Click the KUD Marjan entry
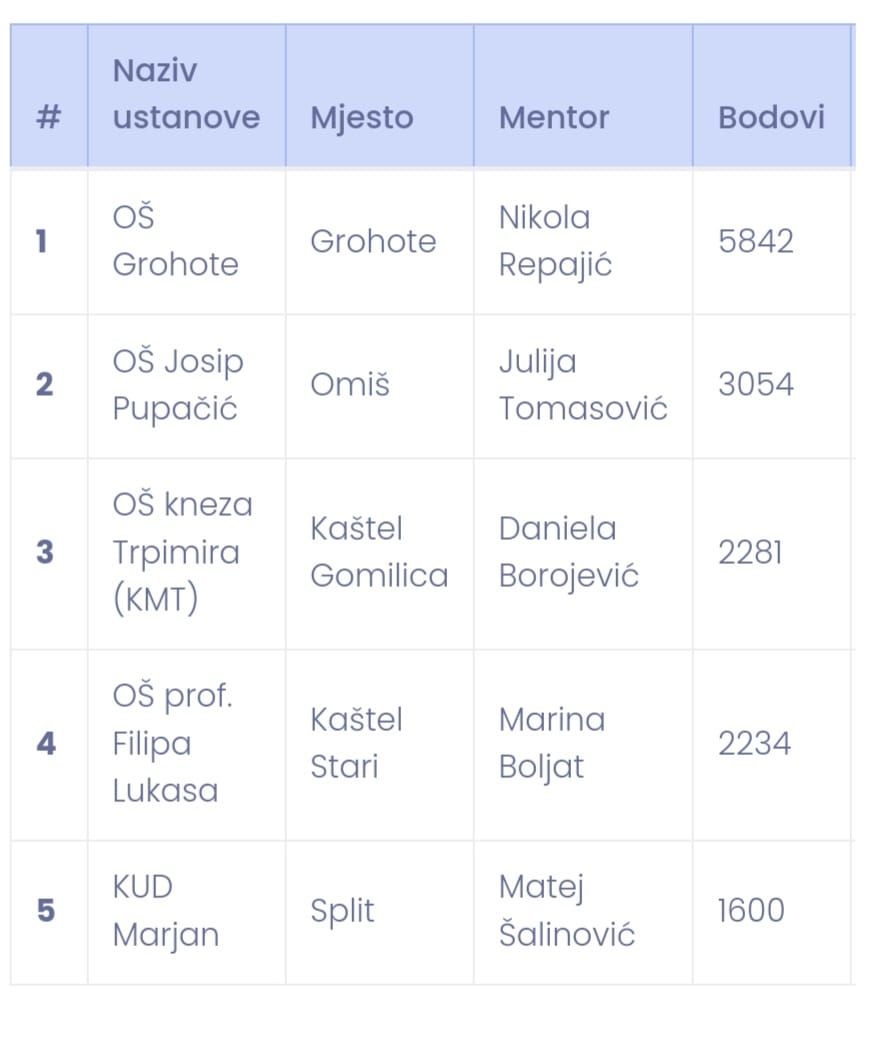The image size is (880, 1041). tap(166, 911)
